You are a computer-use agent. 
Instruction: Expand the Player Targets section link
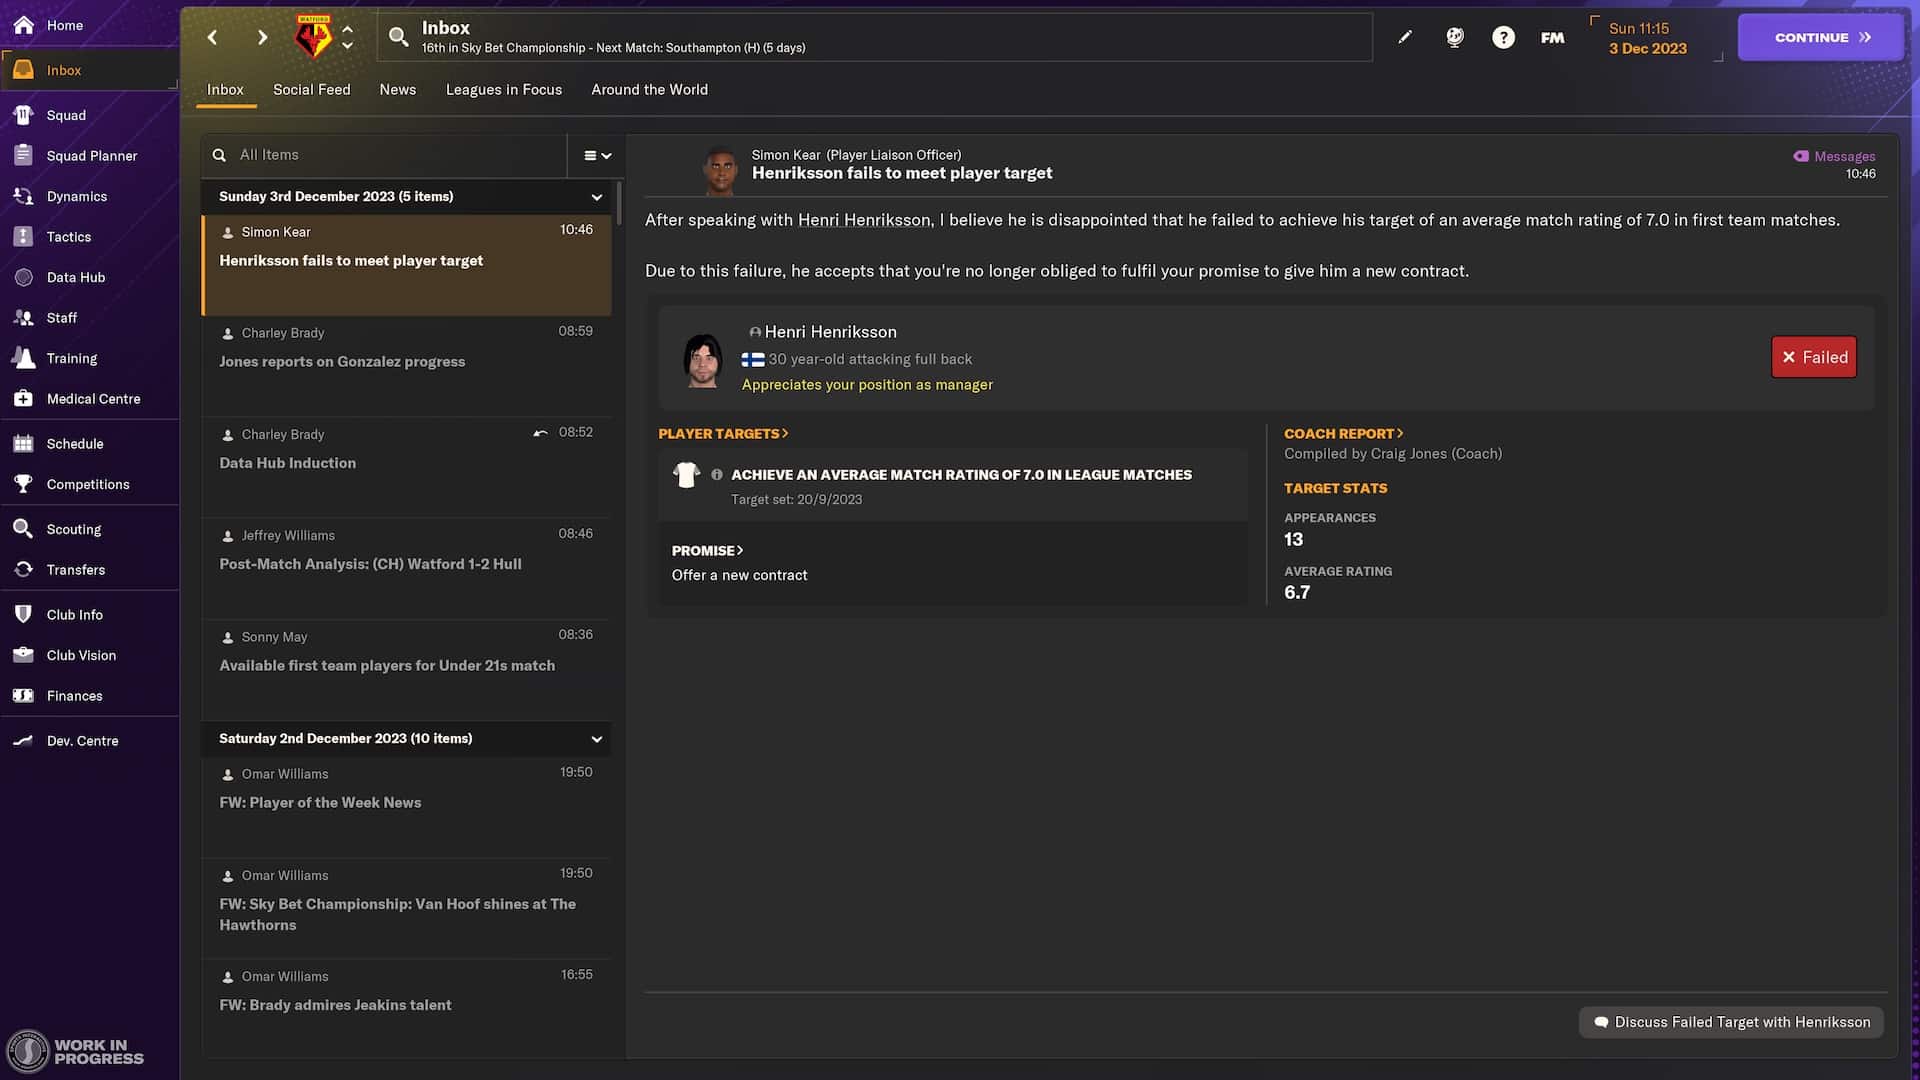[723, 433]
